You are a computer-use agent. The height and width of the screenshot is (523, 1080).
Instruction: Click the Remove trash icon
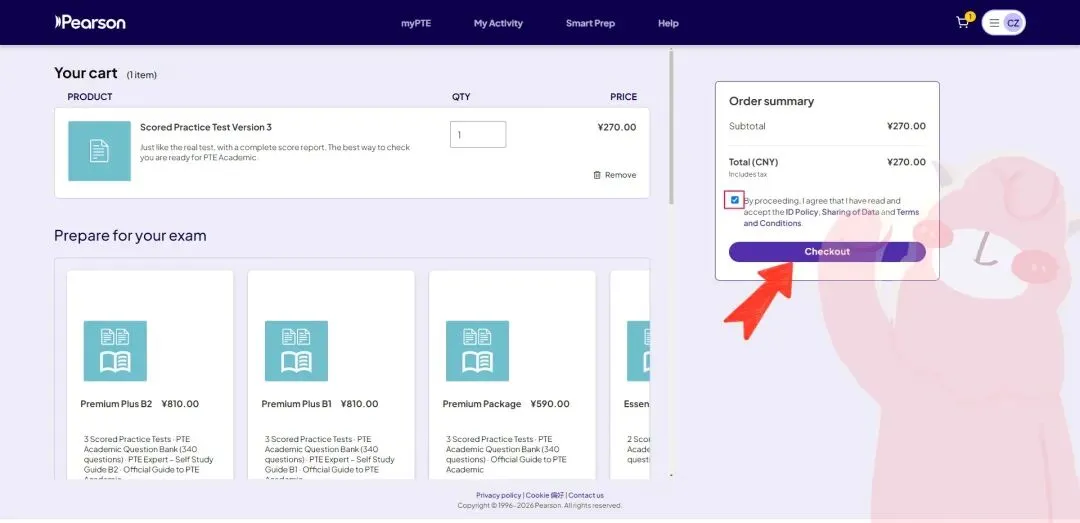pos(596,175)
